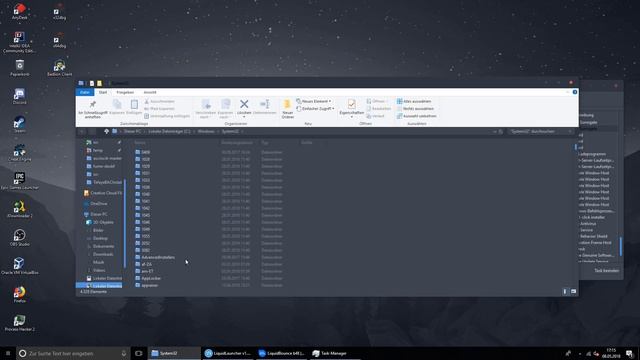Select Epic Games Launcher desktop icon
640x360 pixels.
tap(19, 181)
